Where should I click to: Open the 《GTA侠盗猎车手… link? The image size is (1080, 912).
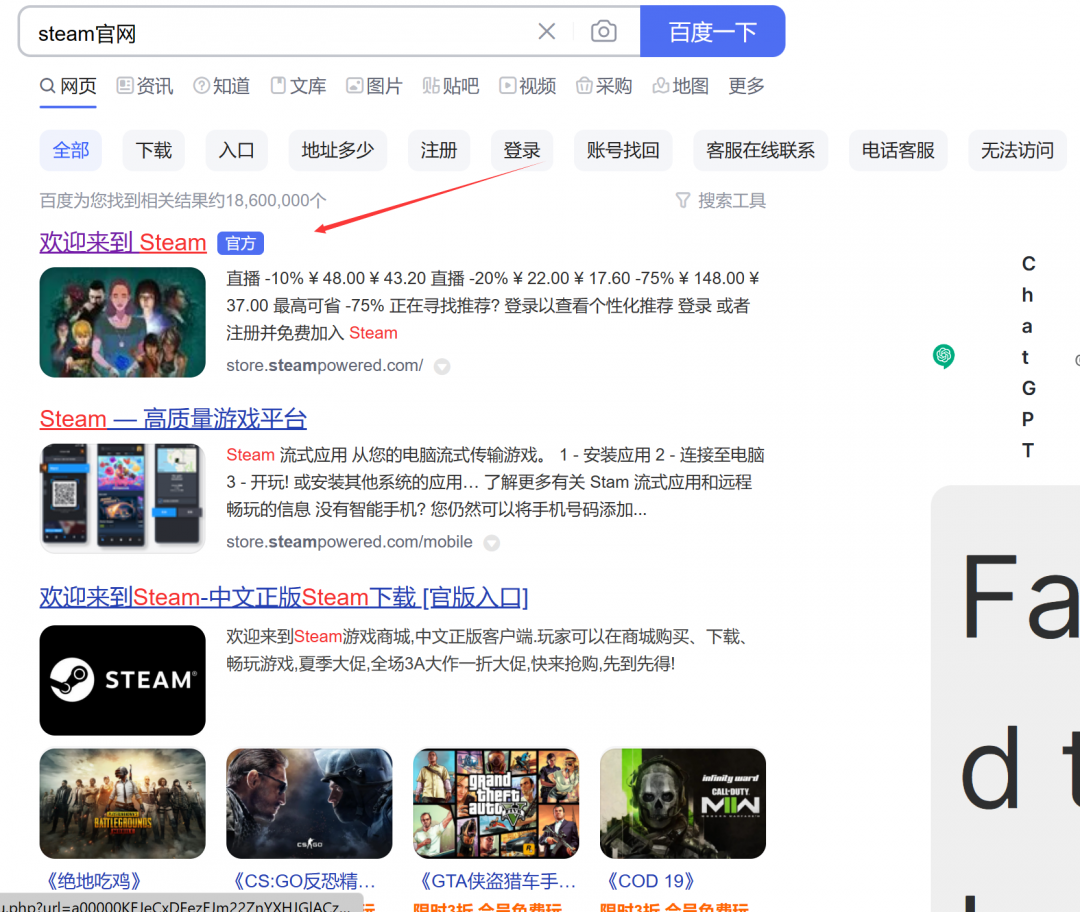(x=495, y=881)
